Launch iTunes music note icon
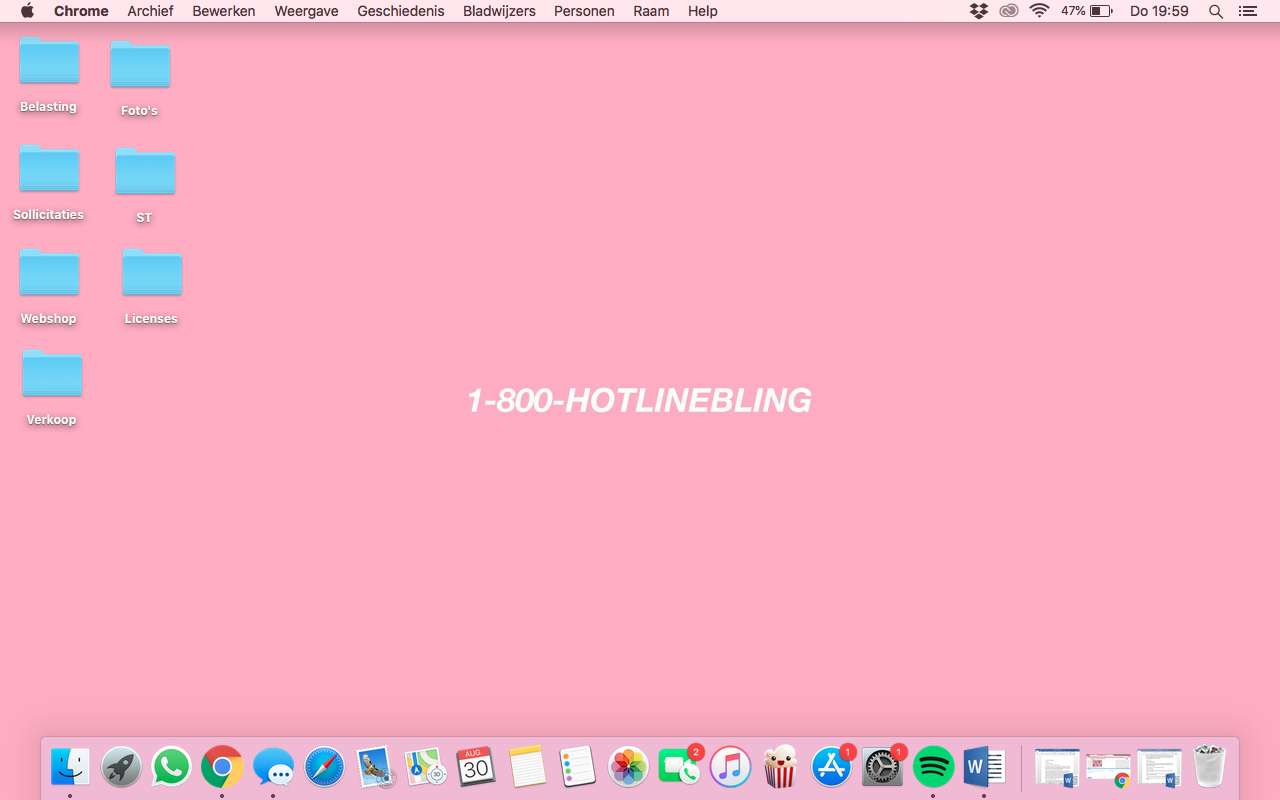1280x800 pixels. pos(730,767)
